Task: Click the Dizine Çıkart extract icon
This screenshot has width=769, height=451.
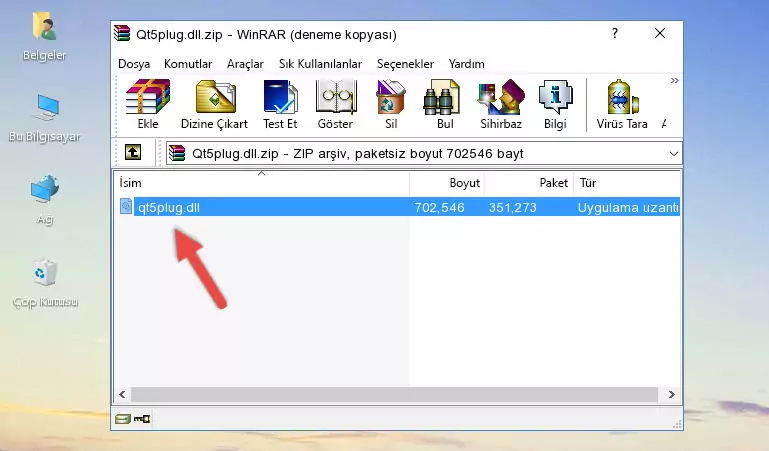Action: [x=214, y=104]
